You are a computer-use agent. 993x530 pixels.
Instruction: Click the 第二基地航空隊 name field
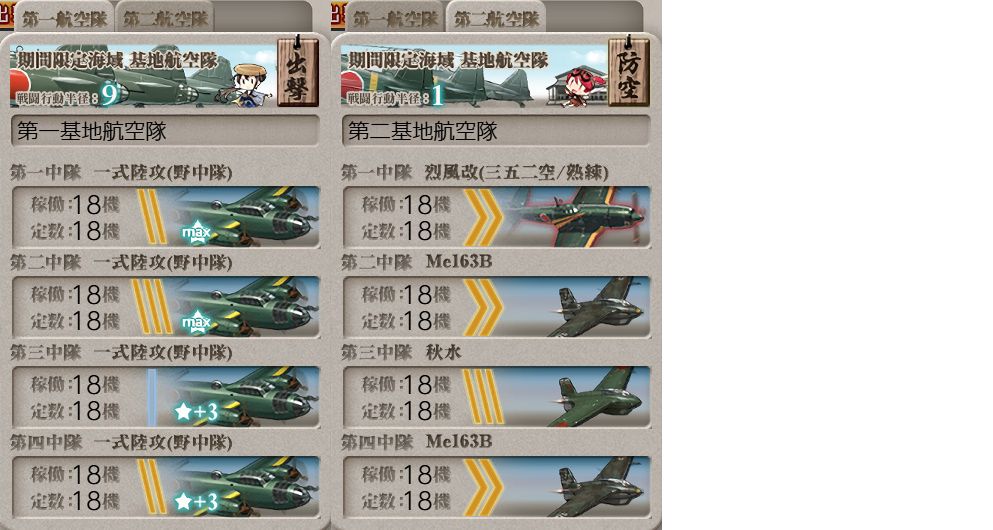click(496, 131)
